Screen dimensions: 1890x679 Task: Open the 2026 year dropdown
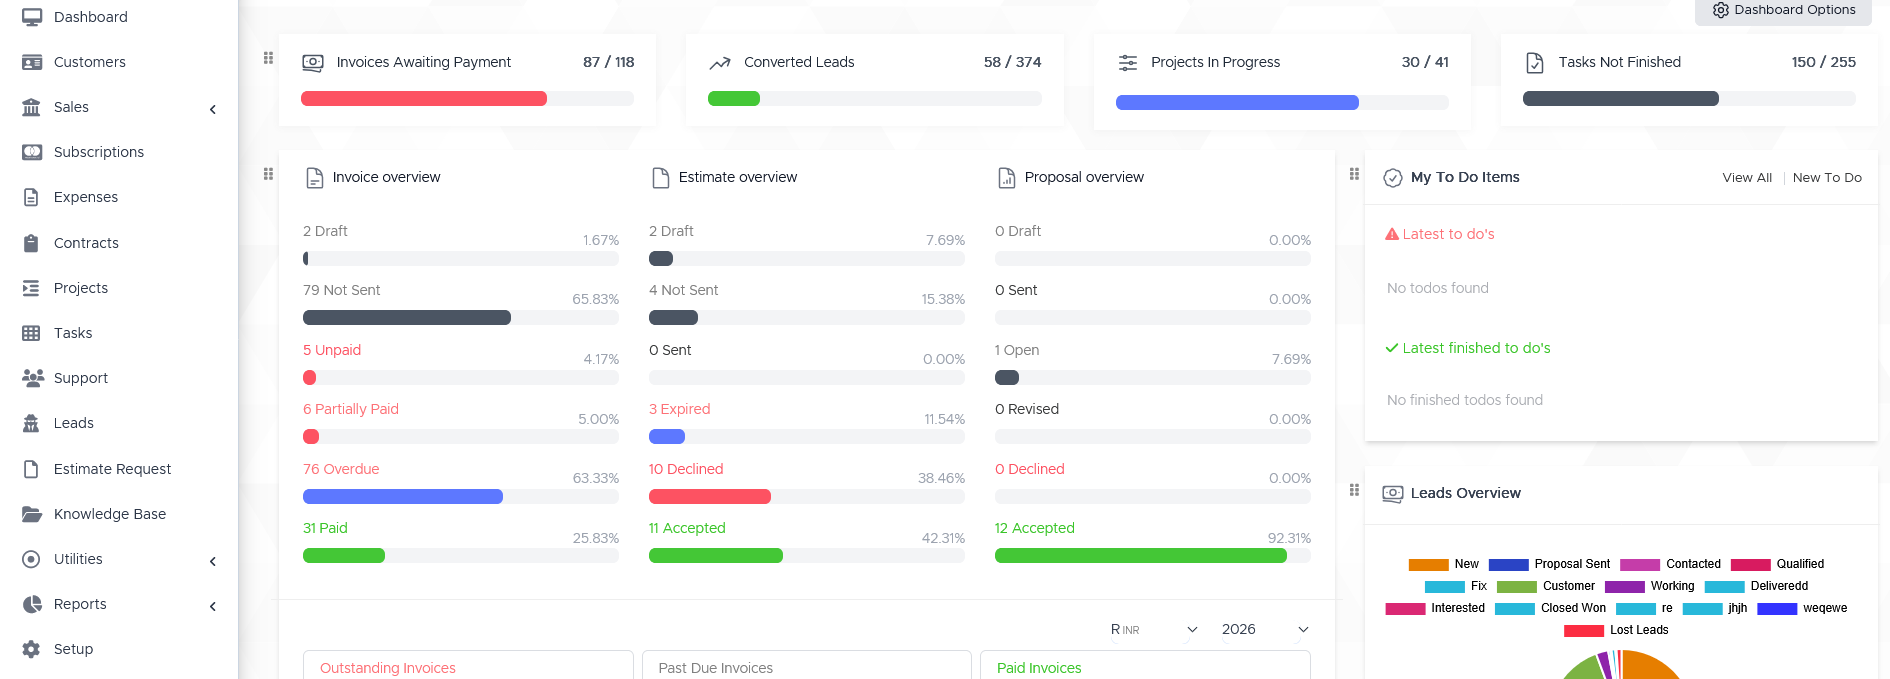pyautogui.click(x=1264, y=629)
